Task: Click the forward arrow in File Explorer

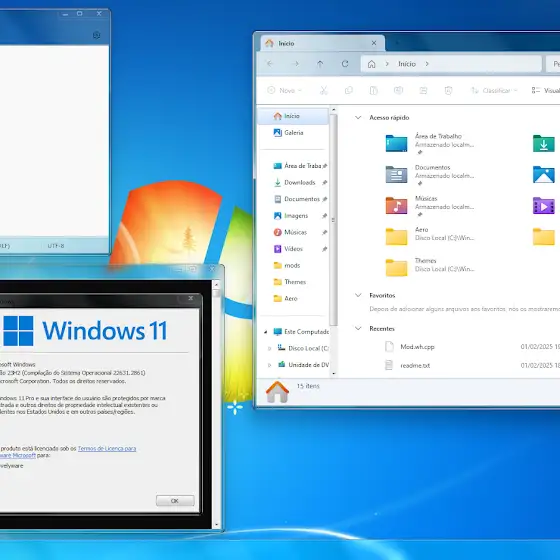Action: 296,64
